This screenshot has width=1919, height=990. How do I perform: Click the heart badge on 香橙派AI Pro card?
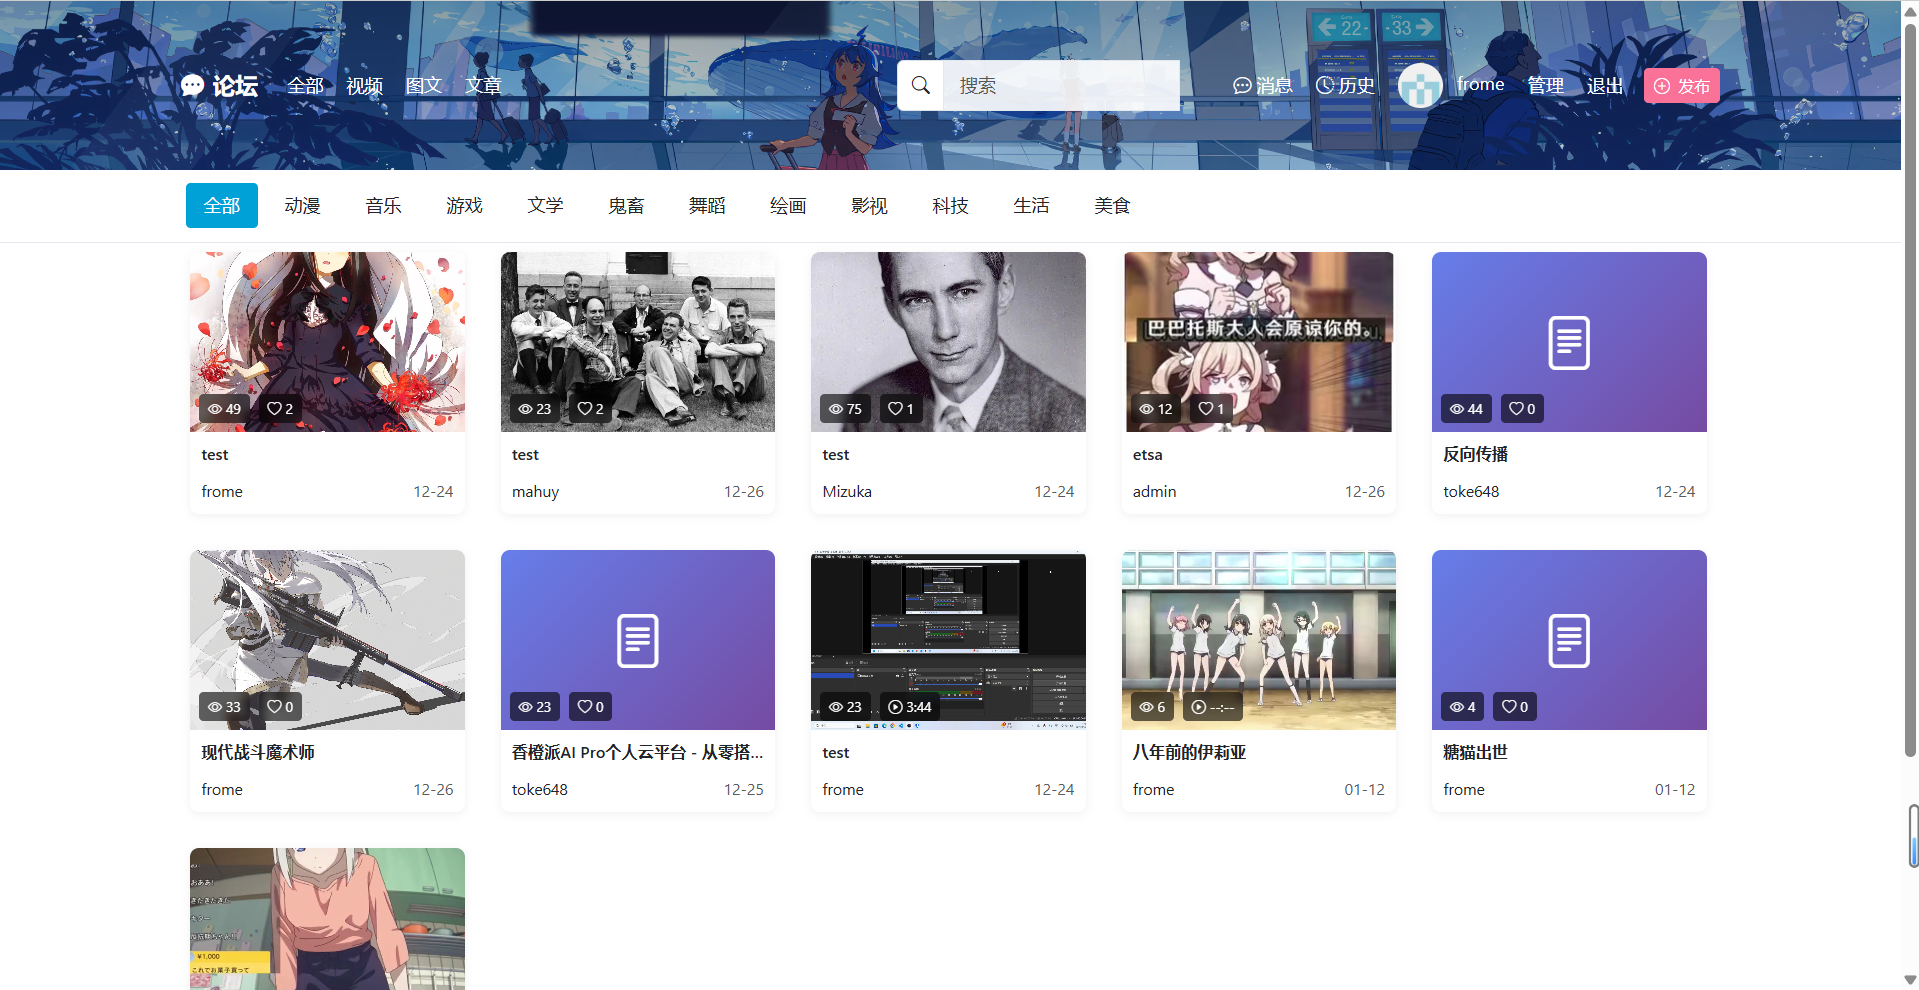tap(591, 707)
